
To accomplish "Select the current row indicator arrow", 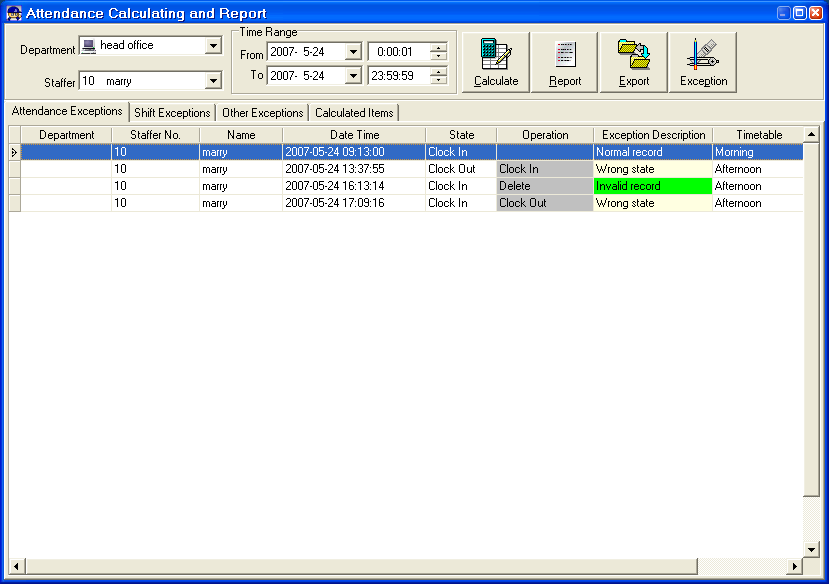I will tap(14, 152).
